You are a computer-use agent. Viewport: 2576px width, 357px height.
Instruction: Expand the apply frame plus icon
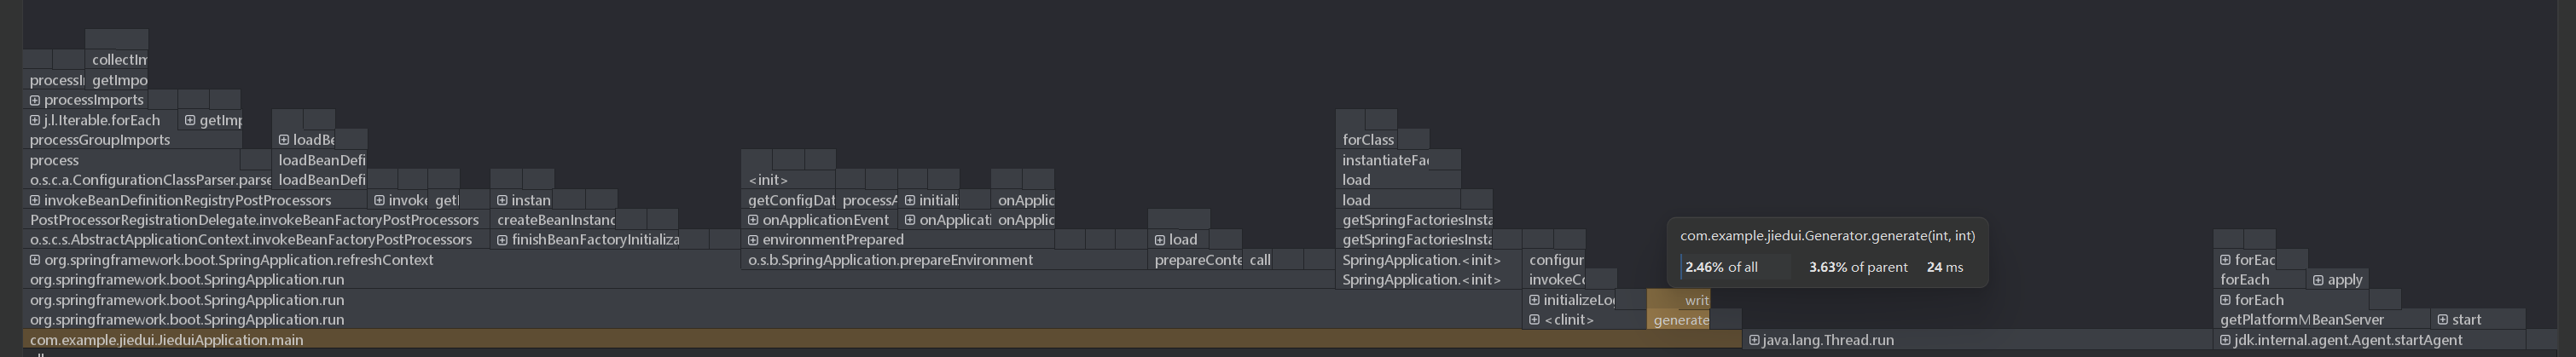click(x=2318, y=280)
